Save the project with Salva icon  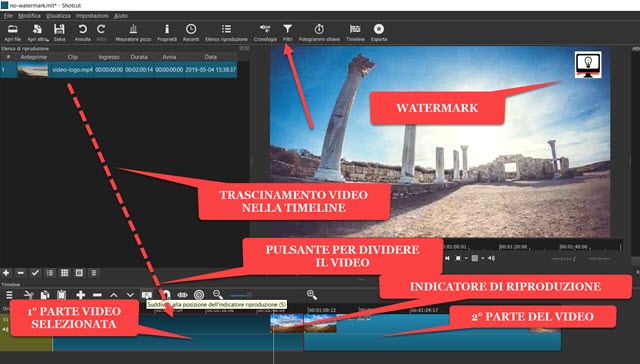click(x=60, y=33)
